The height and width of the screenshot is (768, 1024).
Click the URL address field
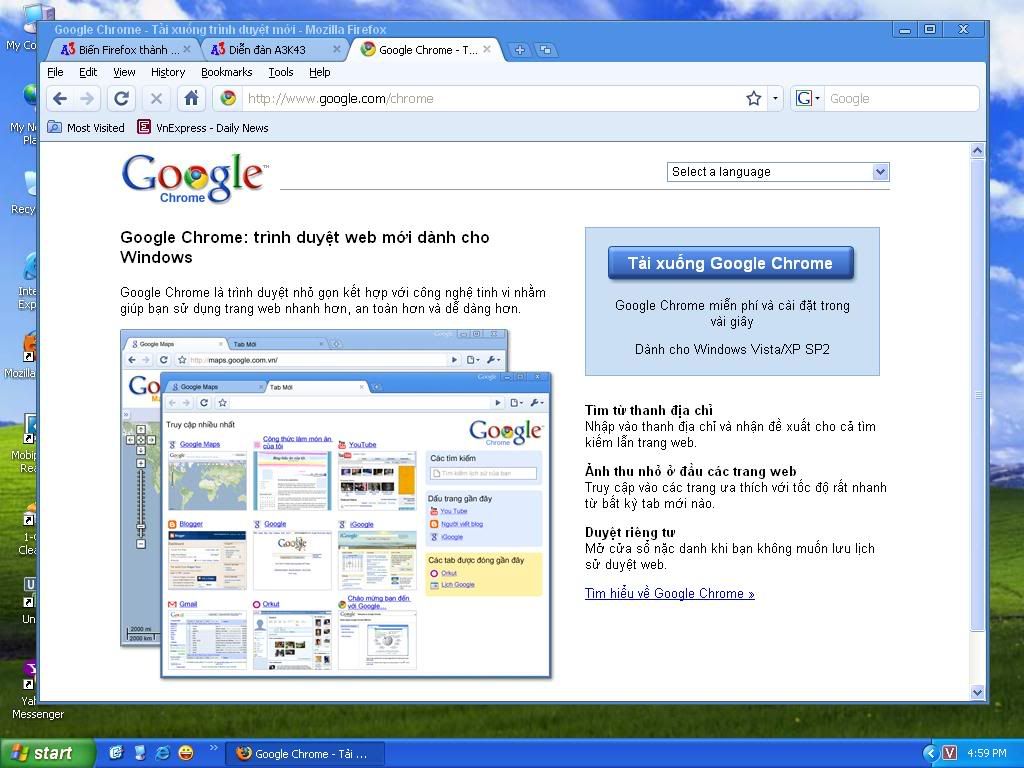tap(493, 99)
